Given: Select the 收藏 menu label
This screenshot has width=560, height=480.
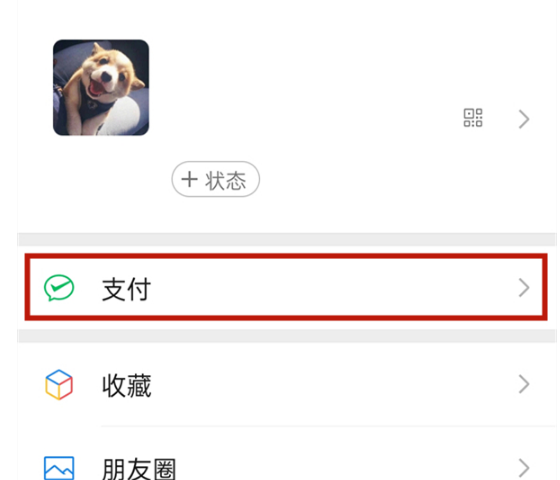Looking at the screenshot, I should click(126, 385).
